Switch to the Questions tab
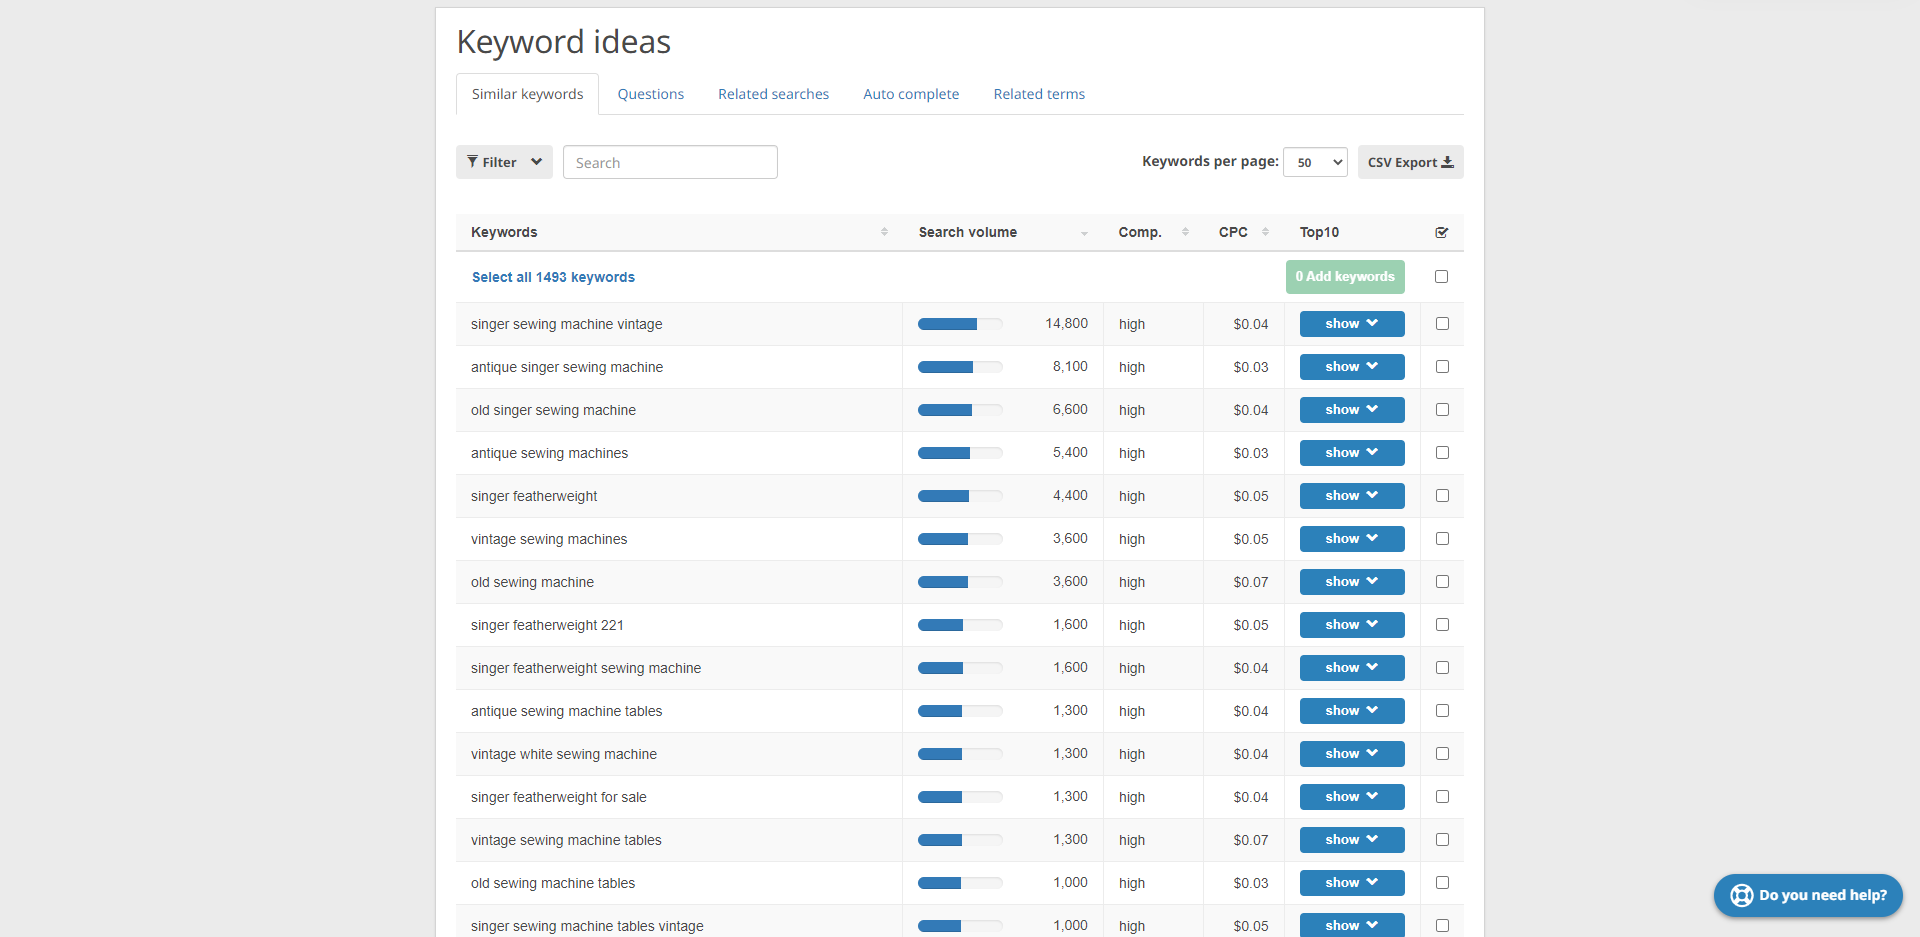Viewport: 1920px width, 937px height. coord(650,93)
